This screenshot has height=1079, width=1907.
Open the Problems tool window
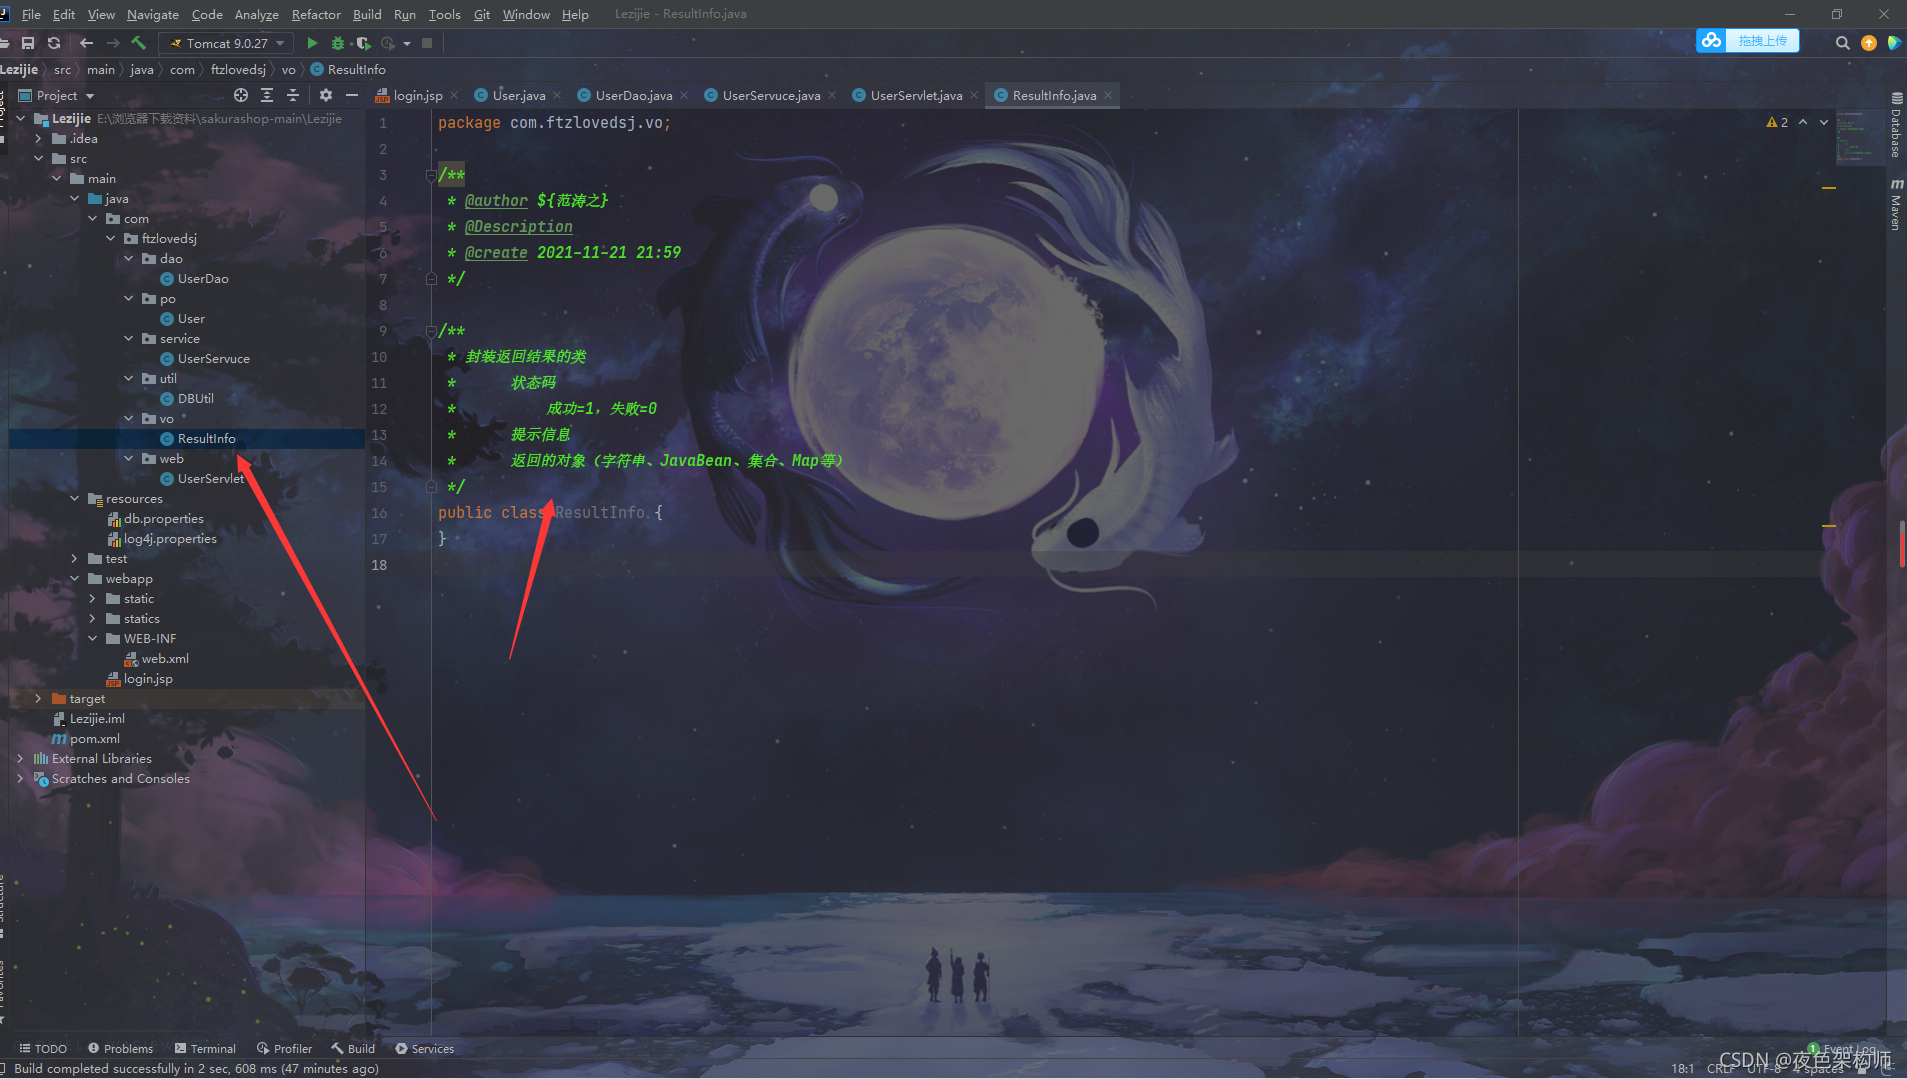click(121, 1048)
